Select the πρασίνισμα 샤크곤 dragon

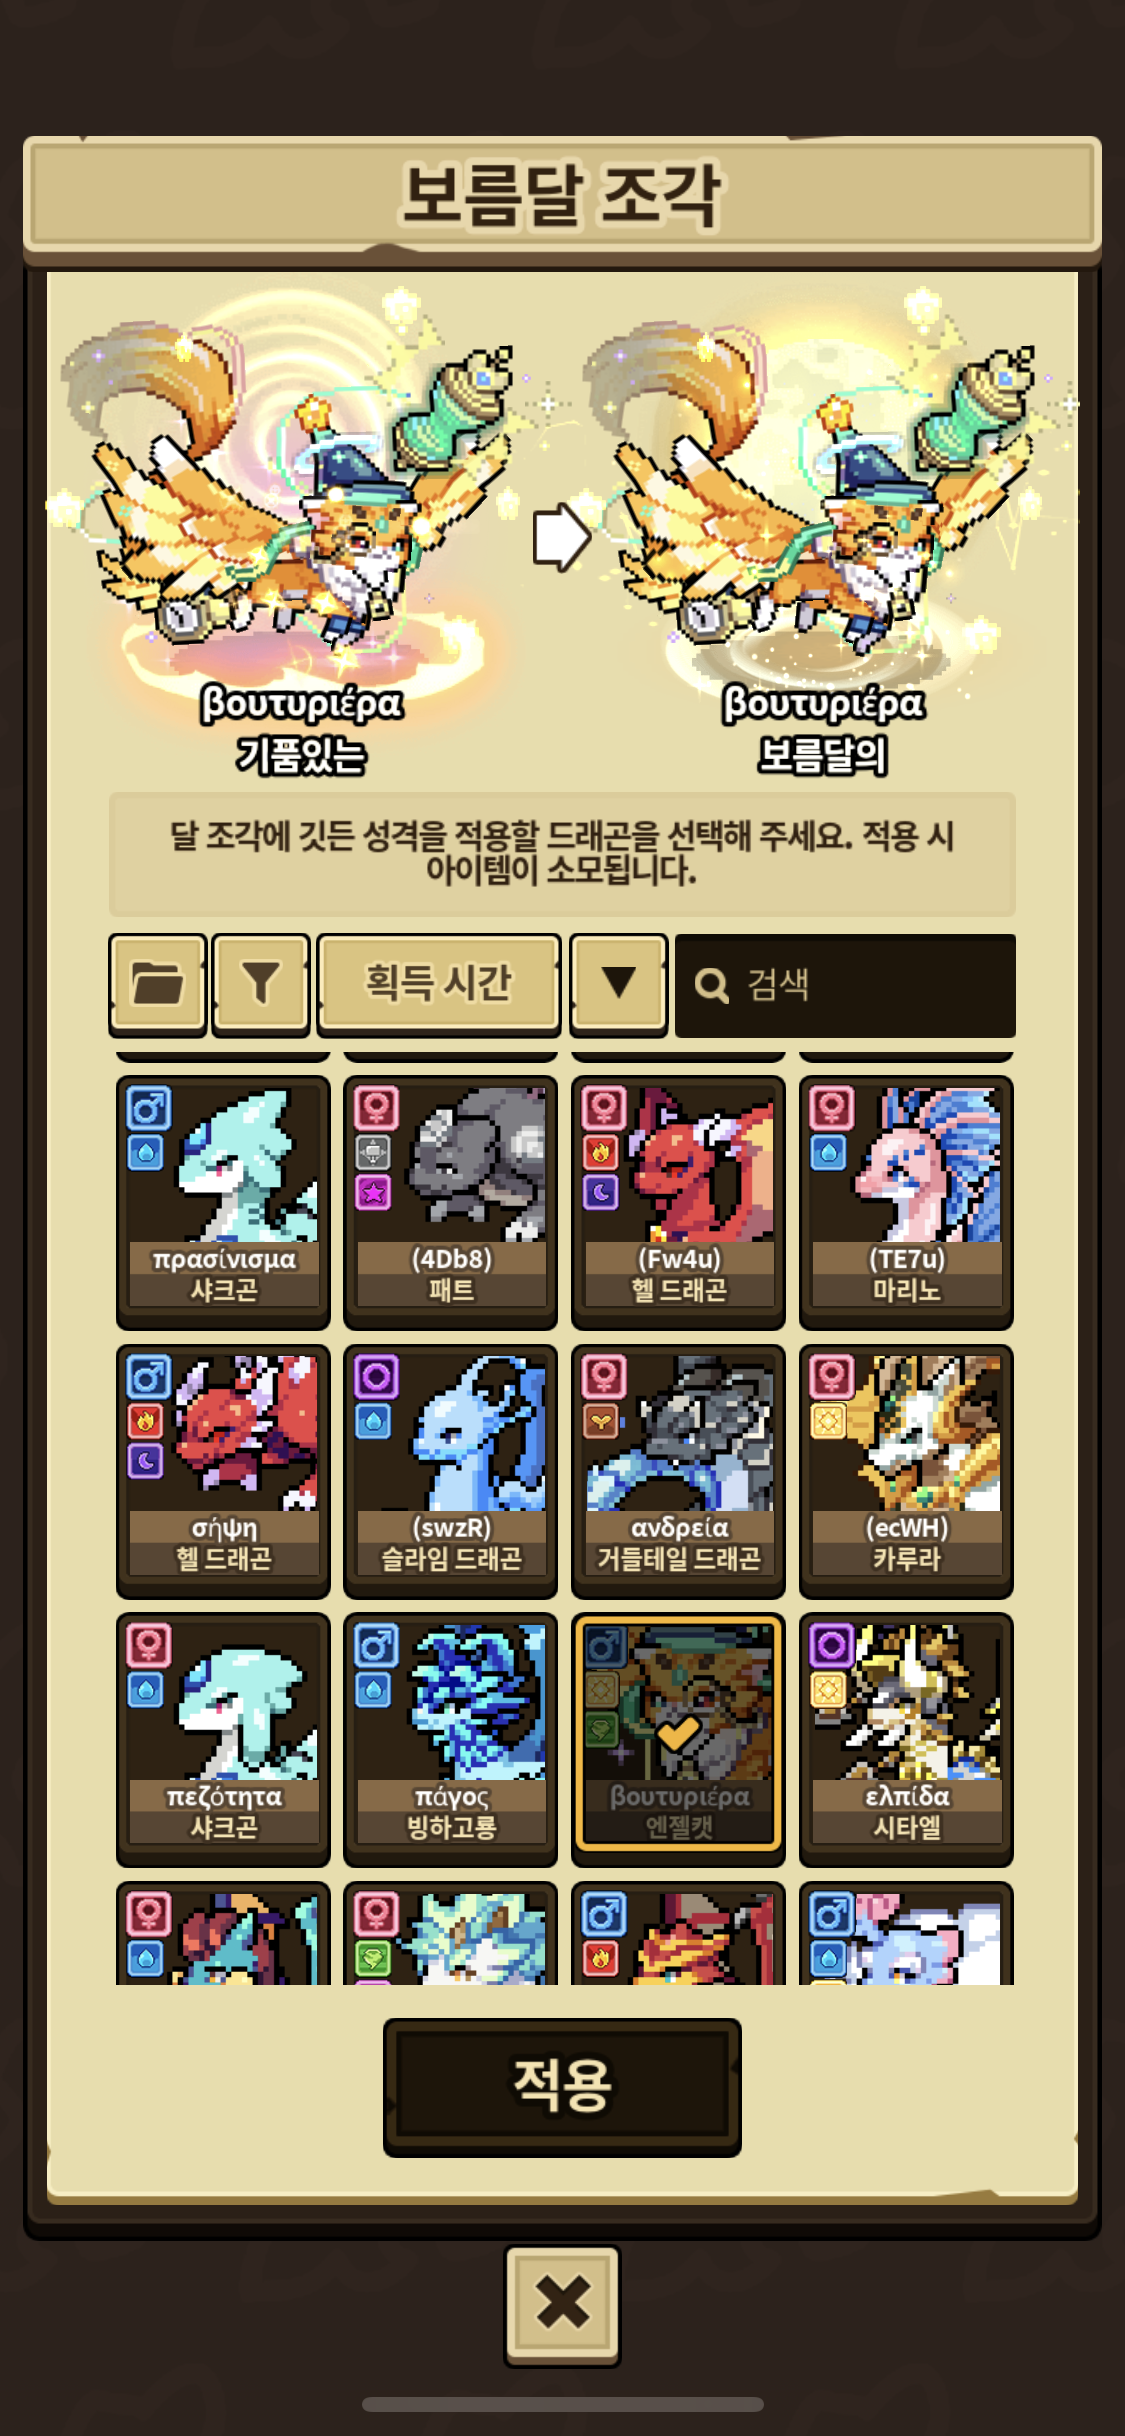click(x=223, y=1202)
